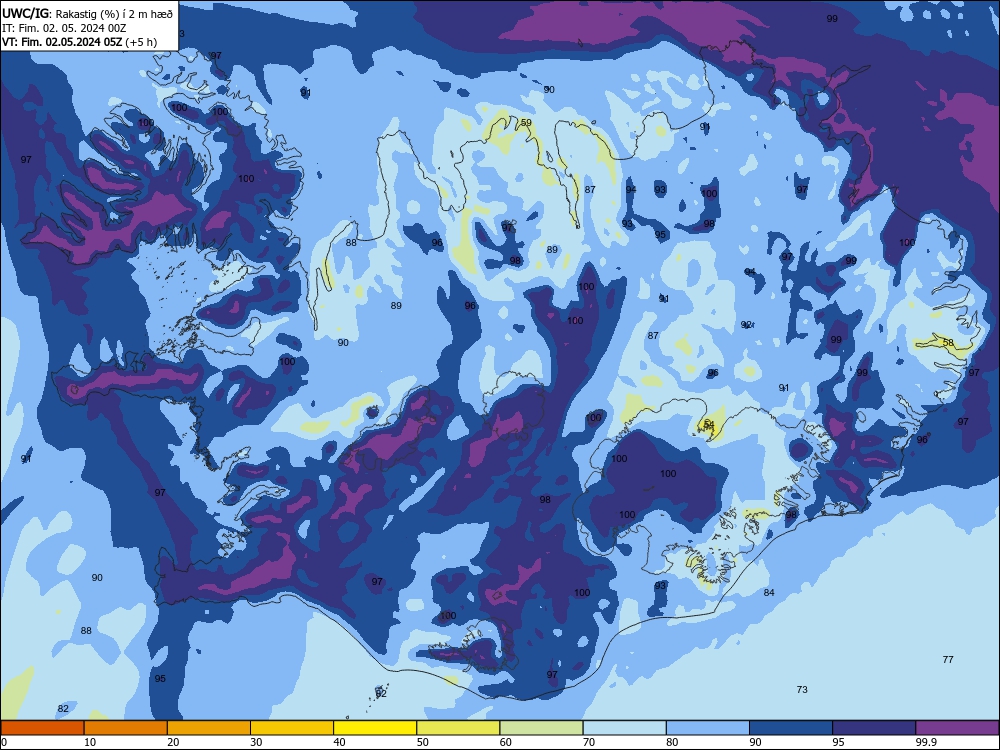Click the '50' legend scale label
The height and width of the screenshot is (750, 1000).
pos(422,742)
